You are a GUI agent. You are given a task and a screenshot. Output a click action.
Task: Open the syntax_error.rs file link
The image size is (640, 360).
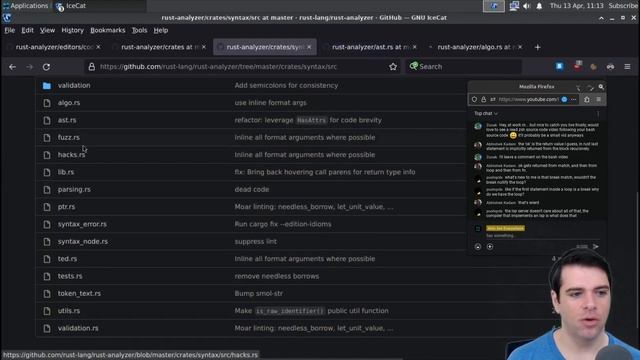tap(82, 224)
